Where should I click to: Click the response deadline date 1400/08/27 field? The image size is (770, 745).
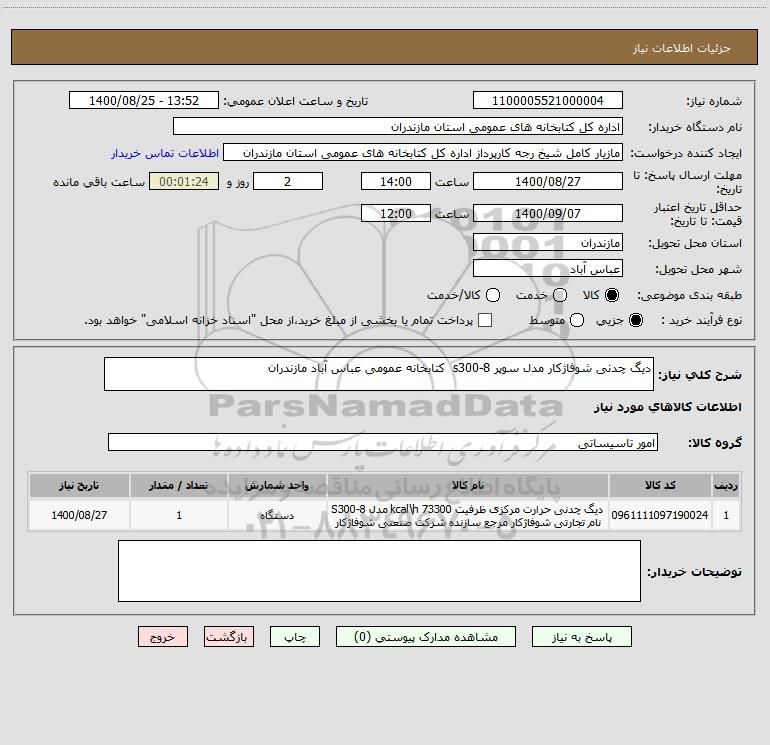(548, 181)
